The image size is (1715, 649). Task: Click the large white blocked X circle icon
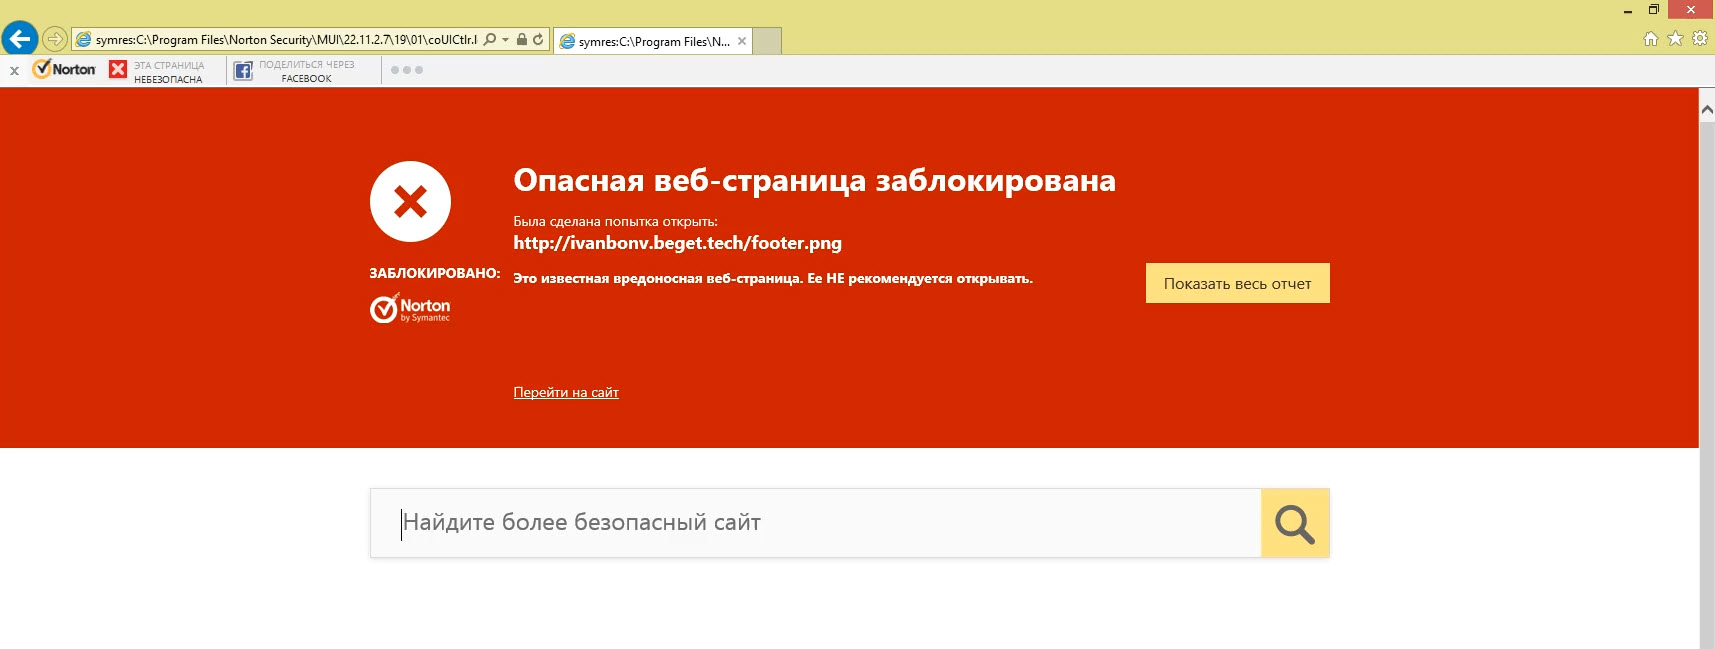(x=410, y=201)
